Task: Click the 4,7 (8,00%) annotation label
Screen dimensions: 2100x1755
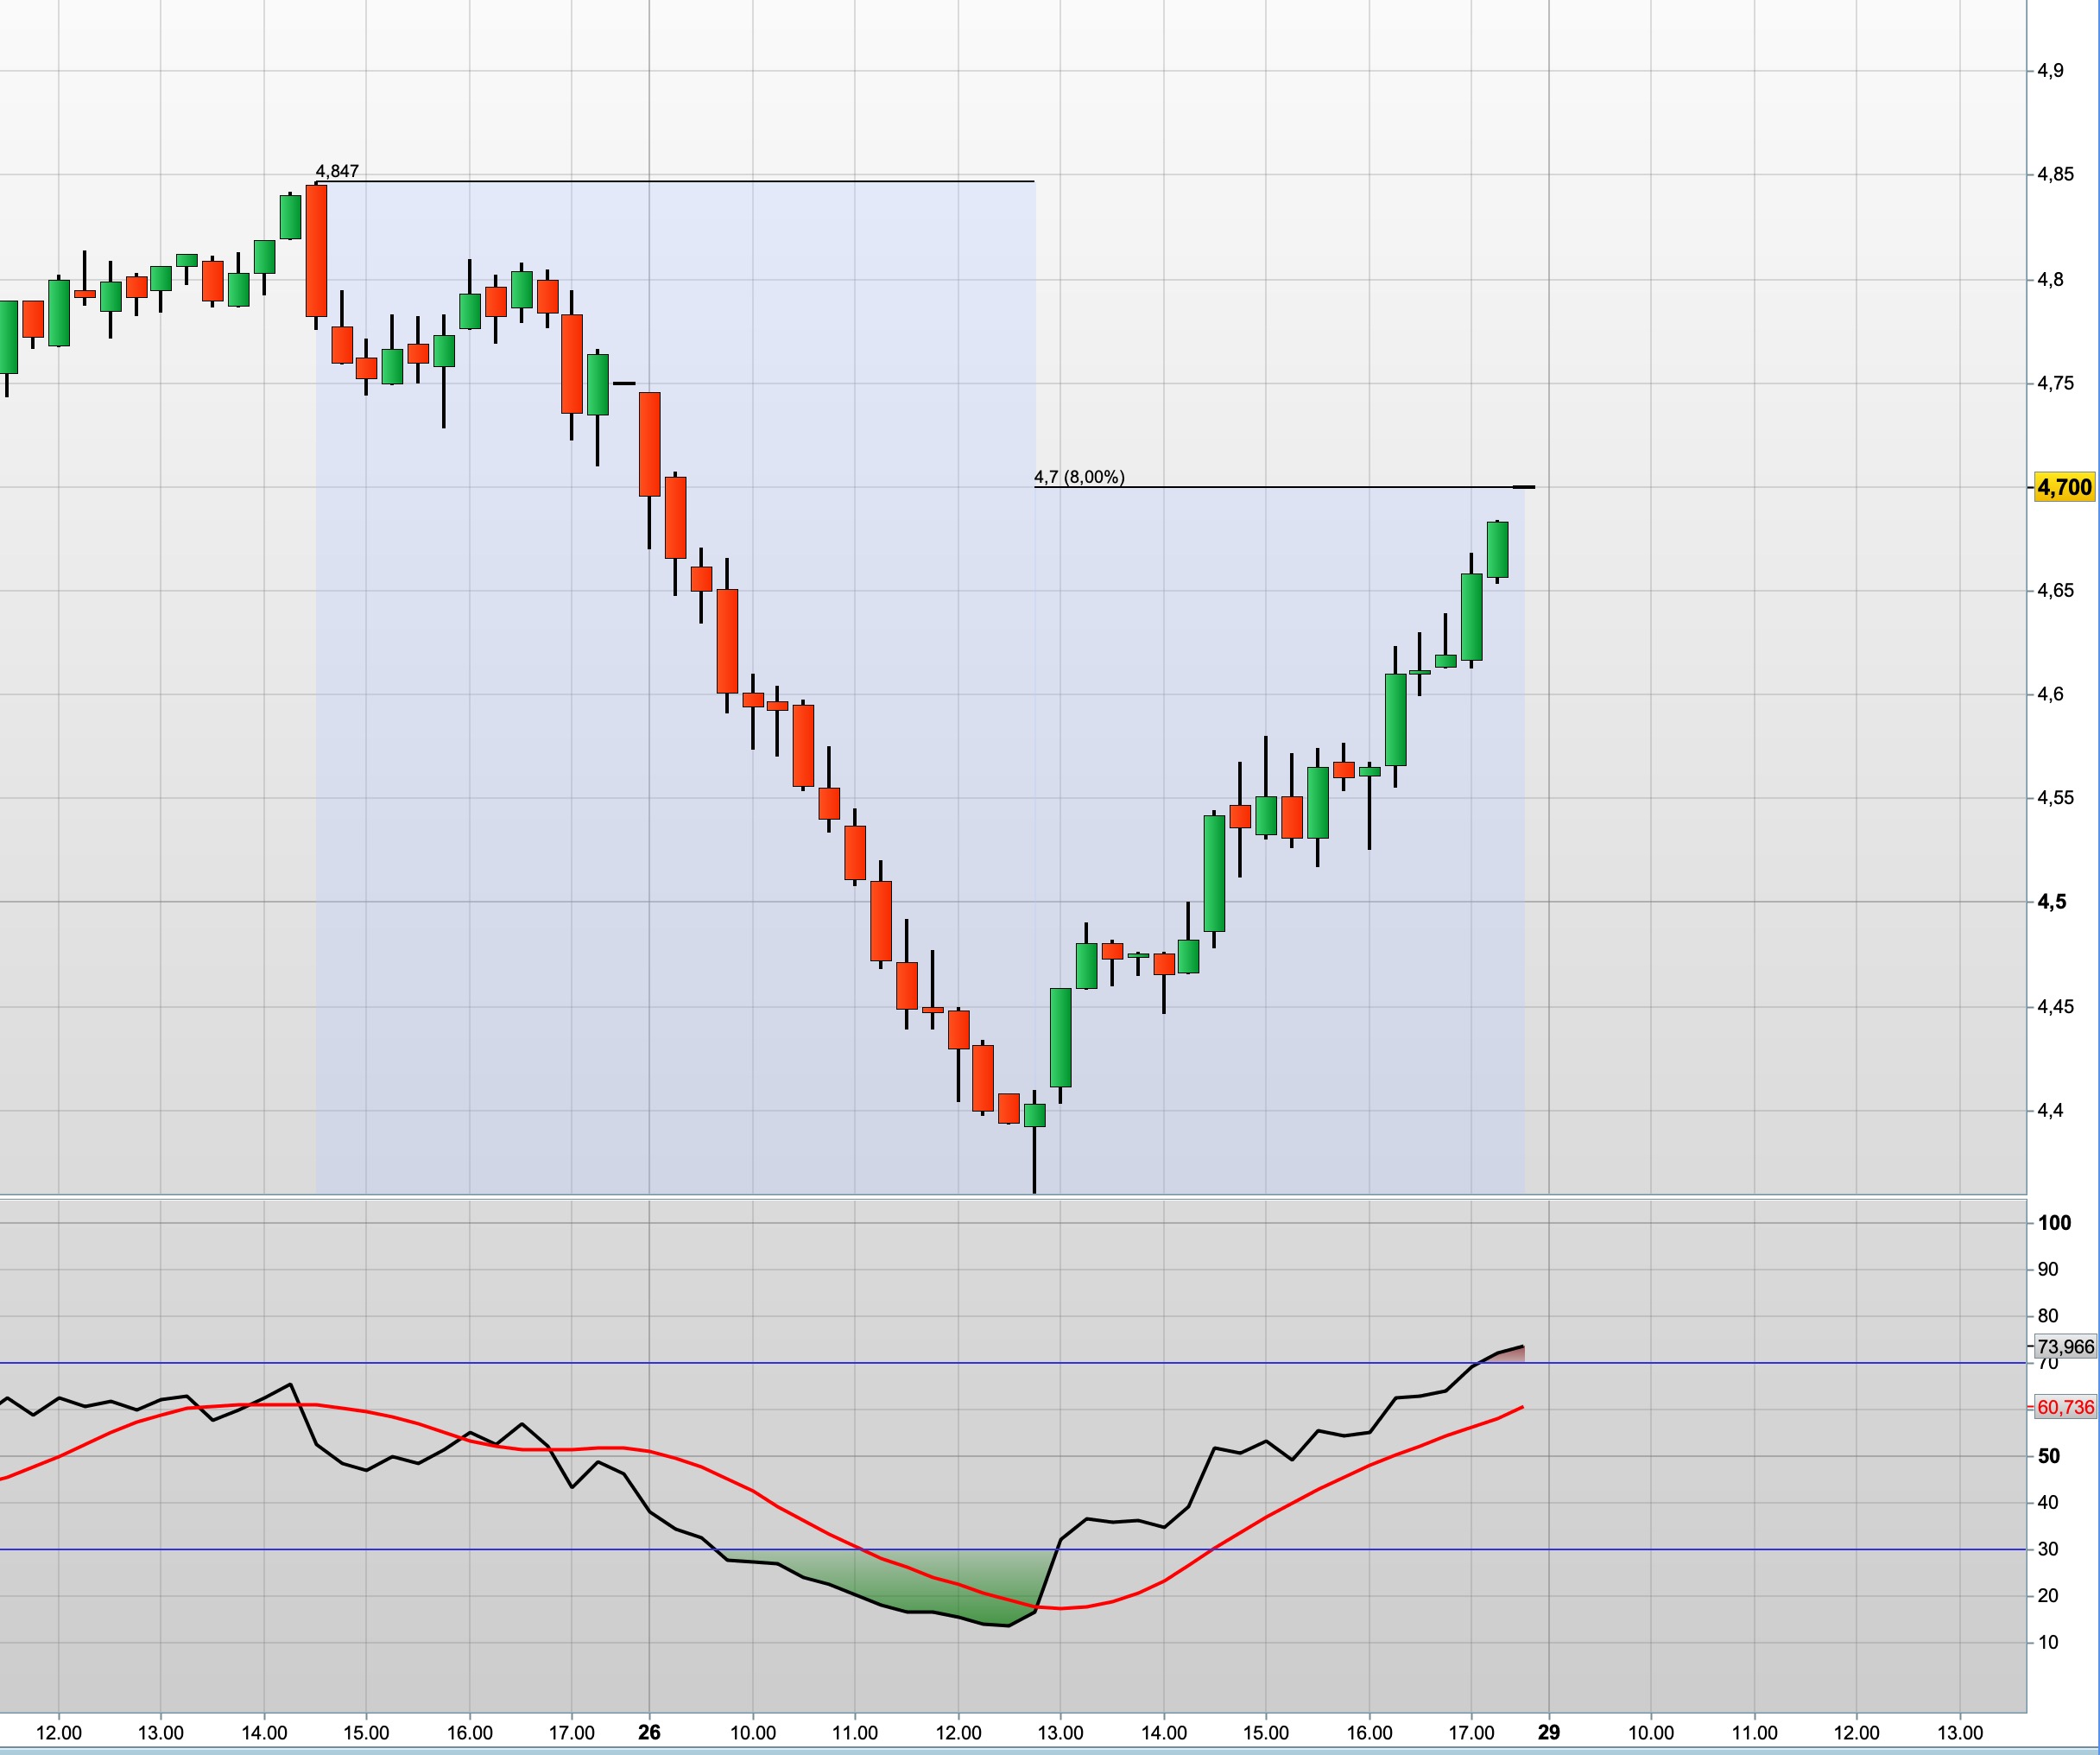Action: click(x=1079, y=477)
